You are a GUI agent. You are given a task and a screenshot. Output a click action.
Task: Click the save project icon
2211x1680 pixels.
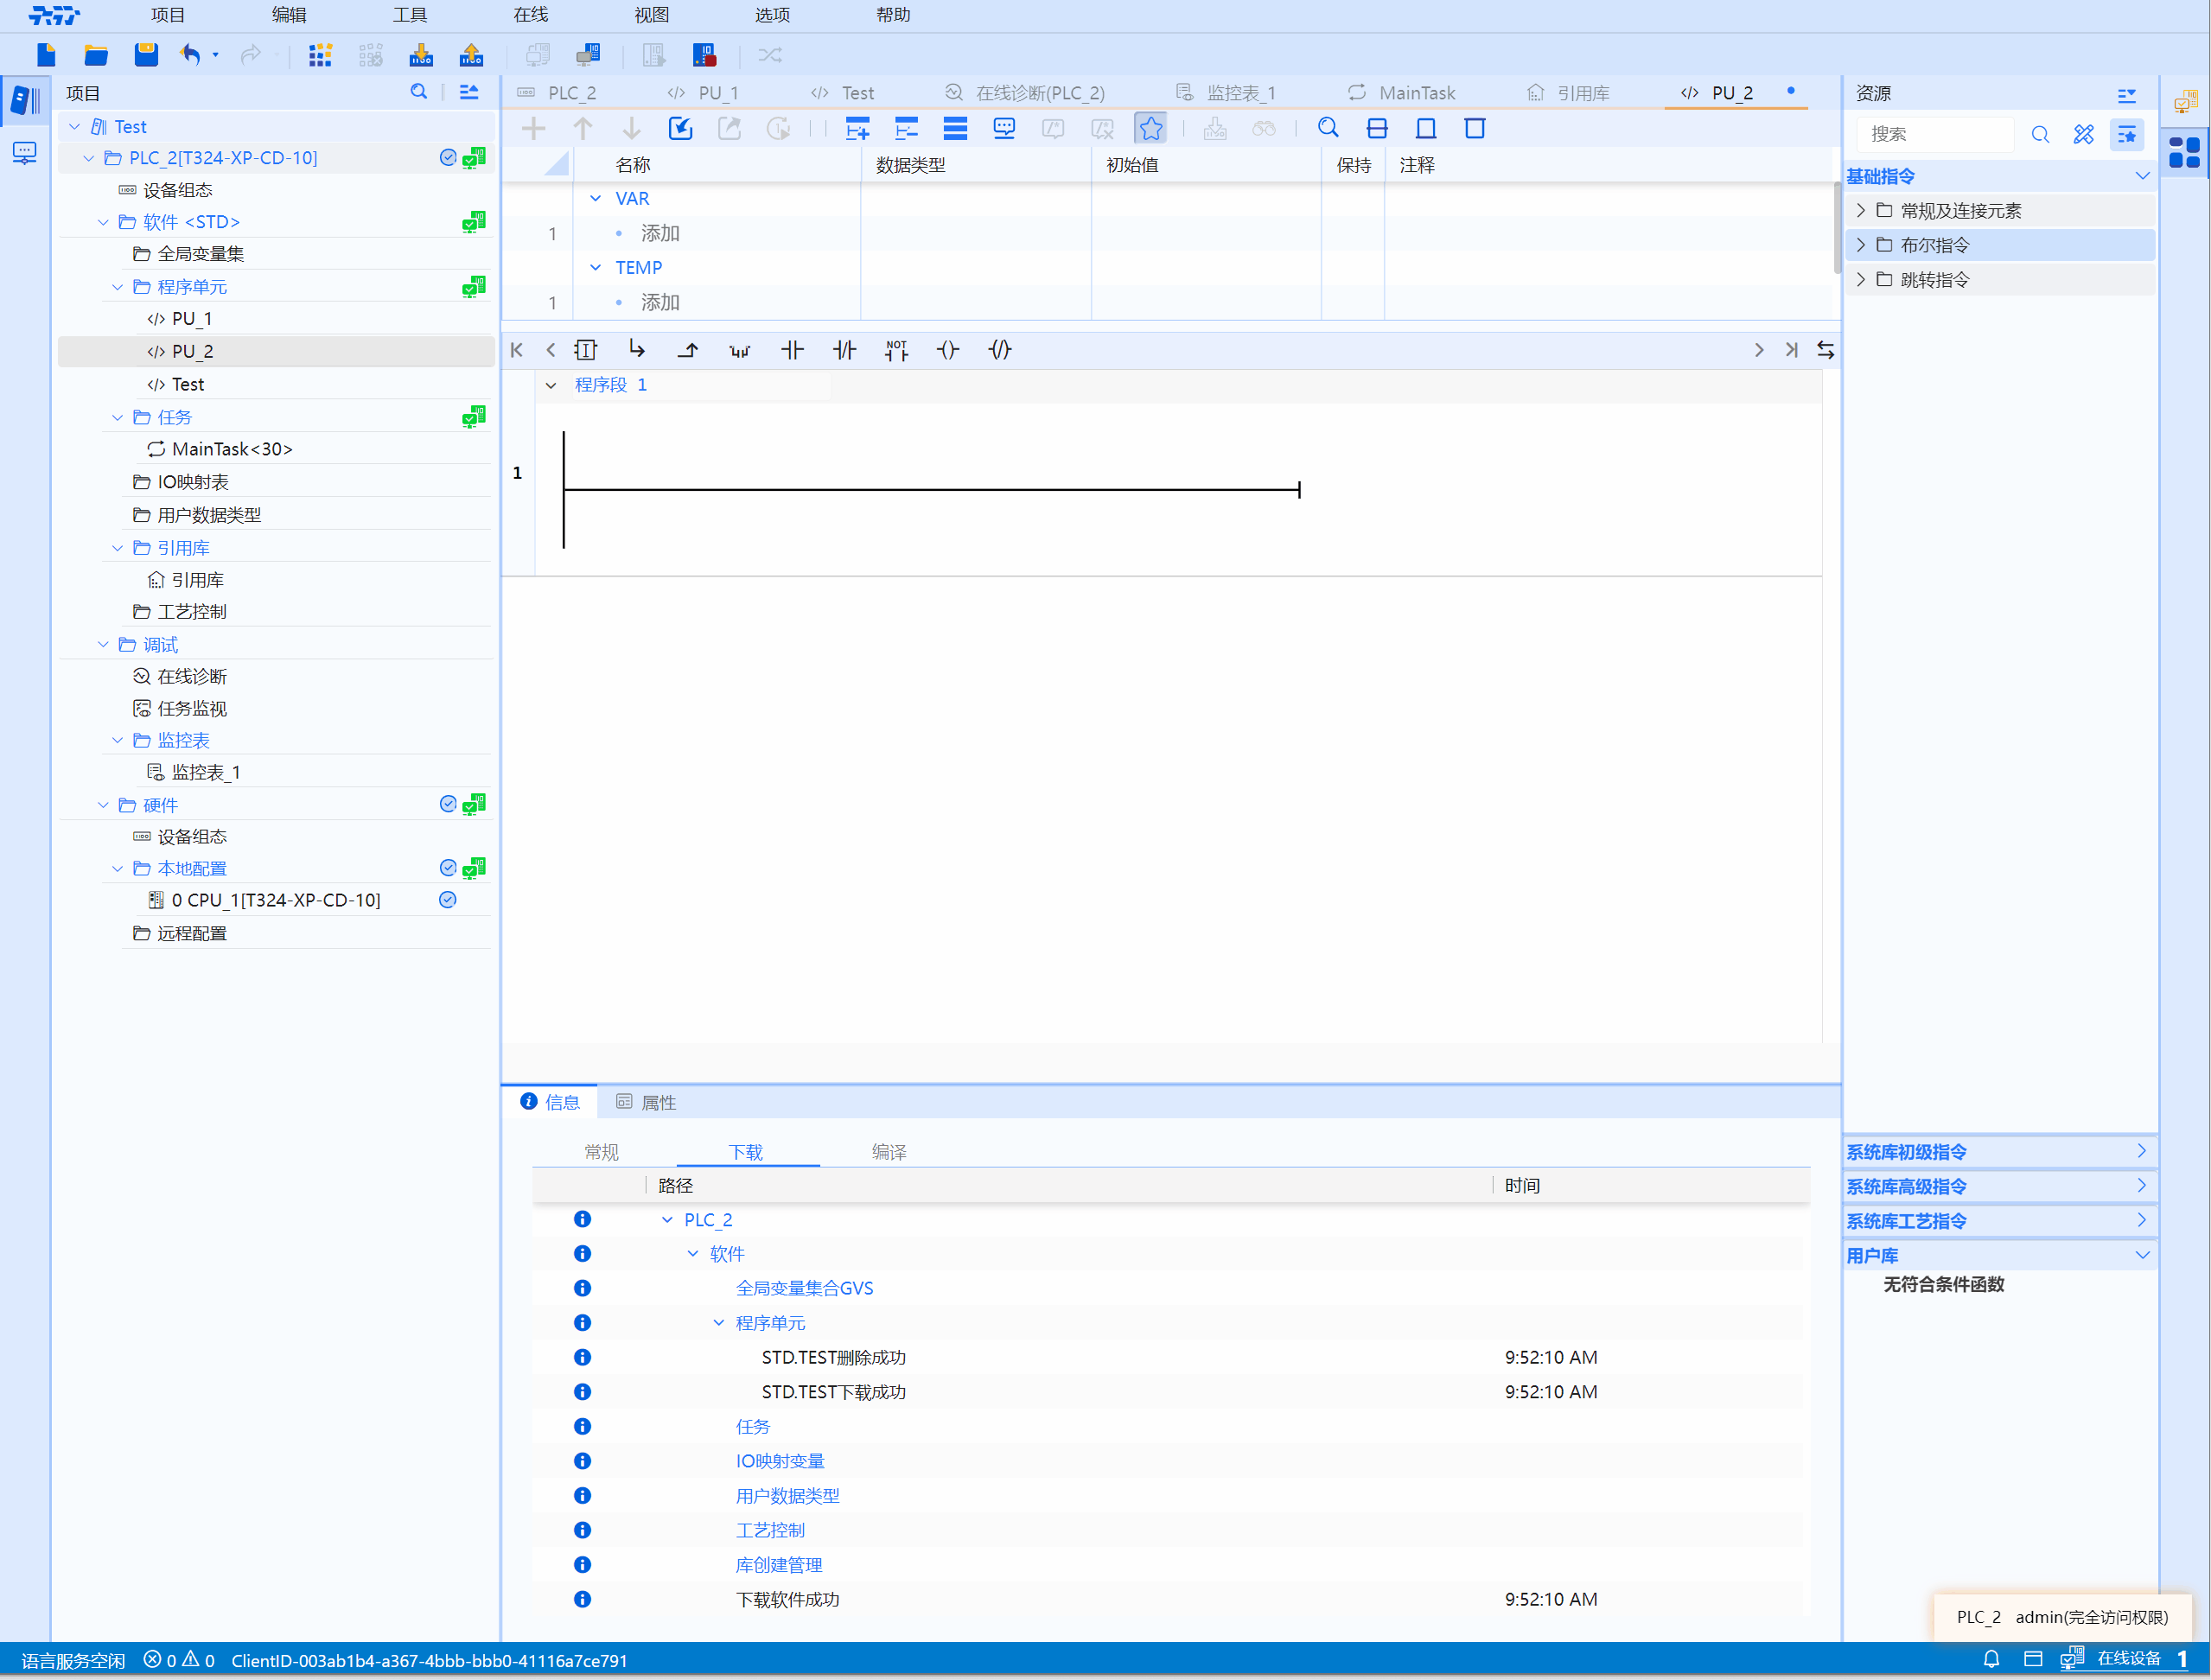coord(146,55)
